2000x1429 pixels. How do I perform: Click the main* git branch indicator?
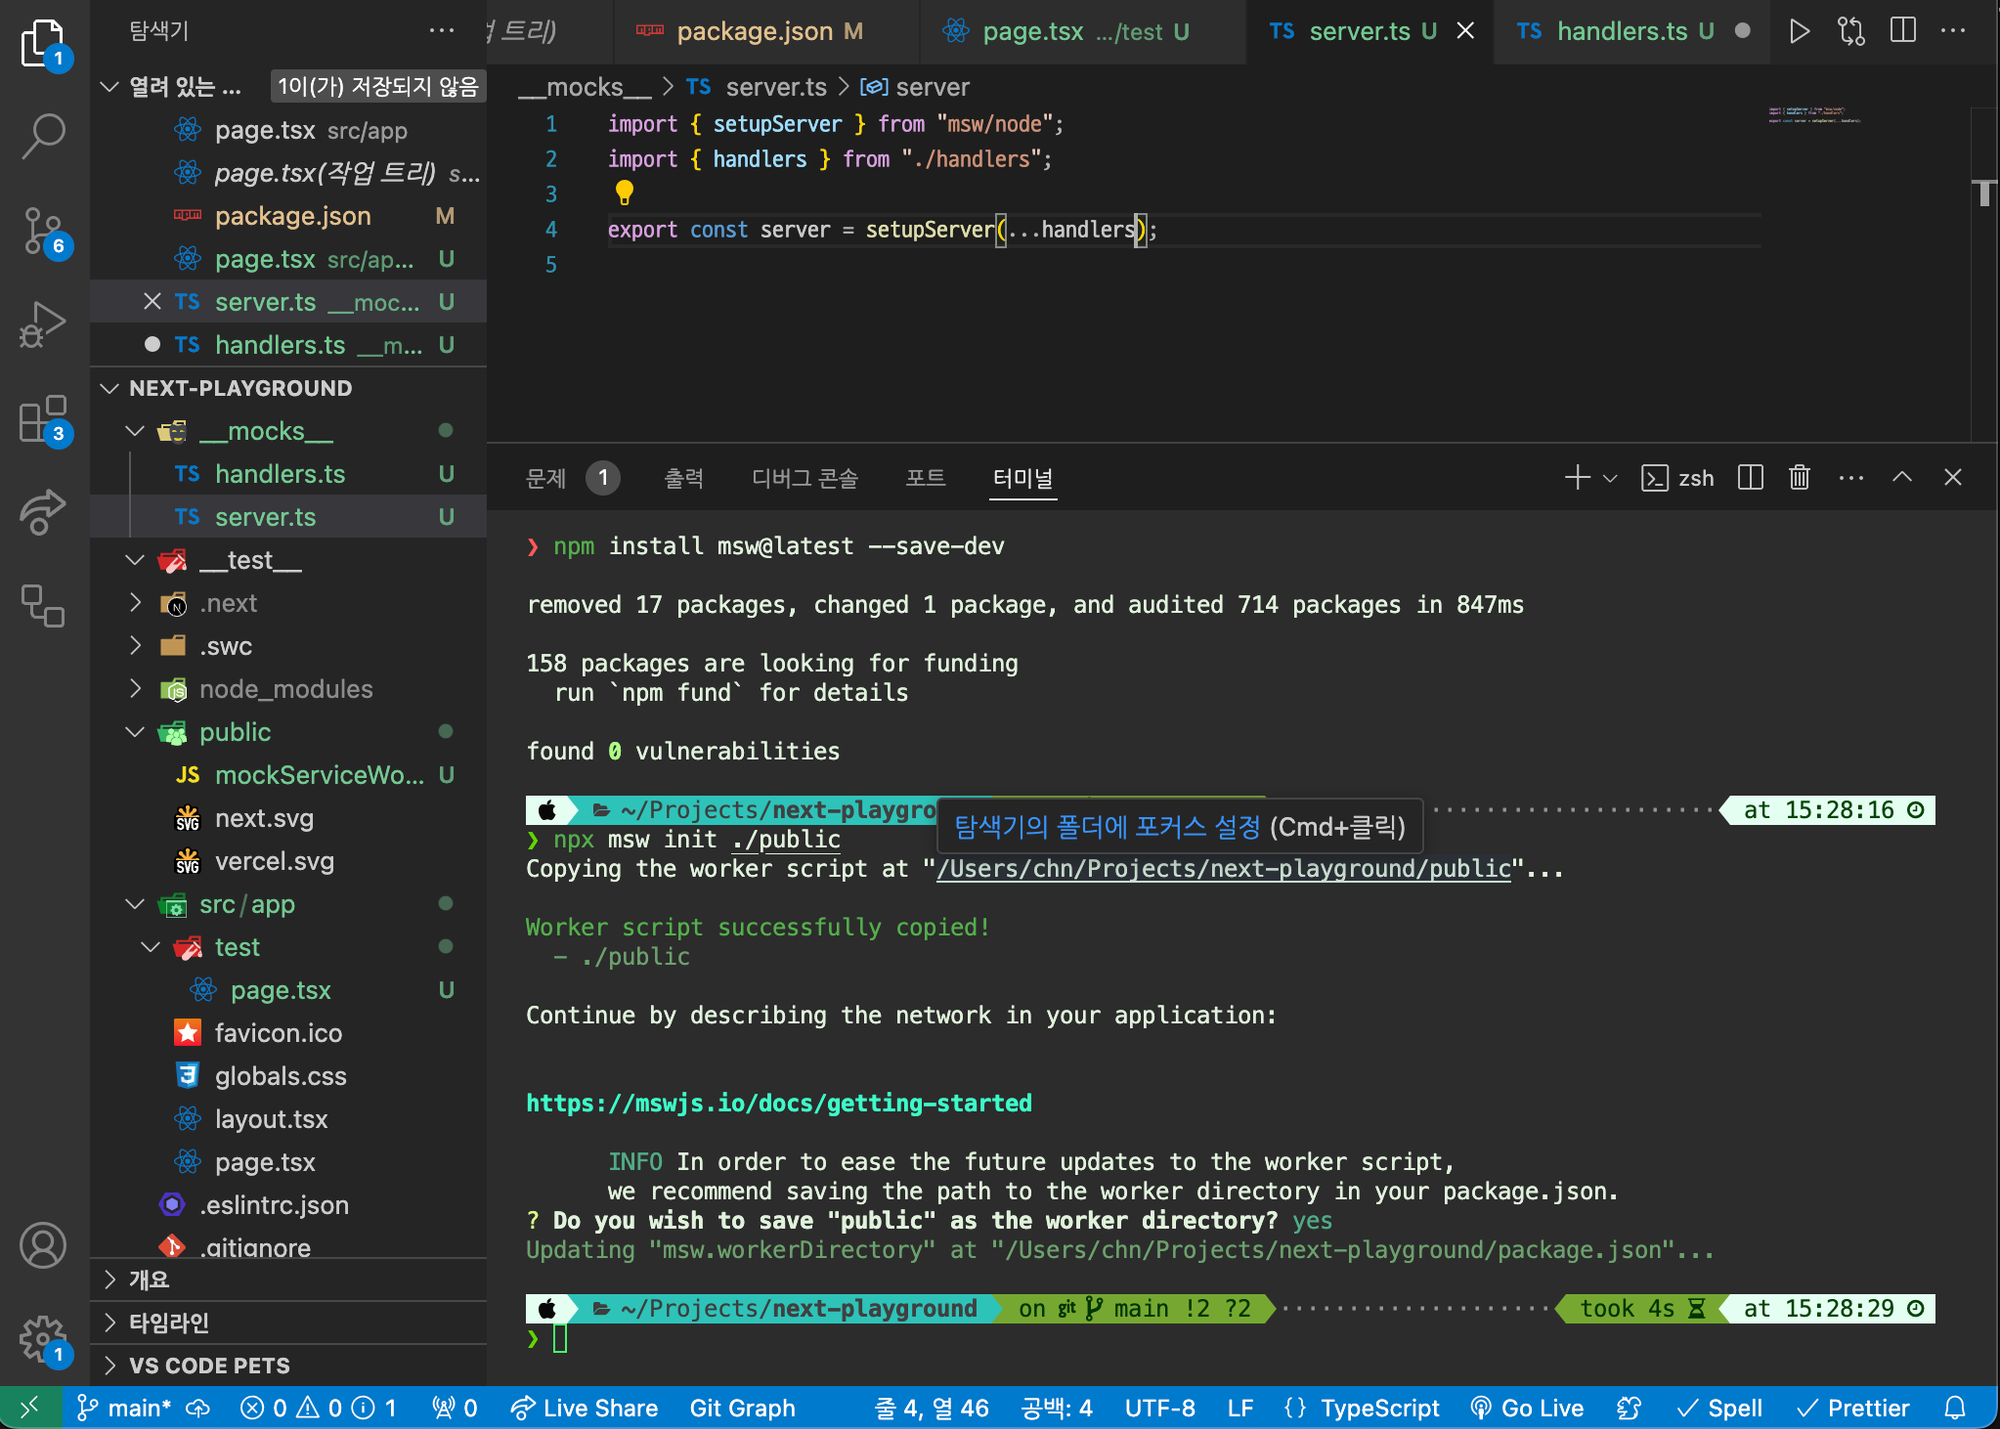coord(124,1408)
